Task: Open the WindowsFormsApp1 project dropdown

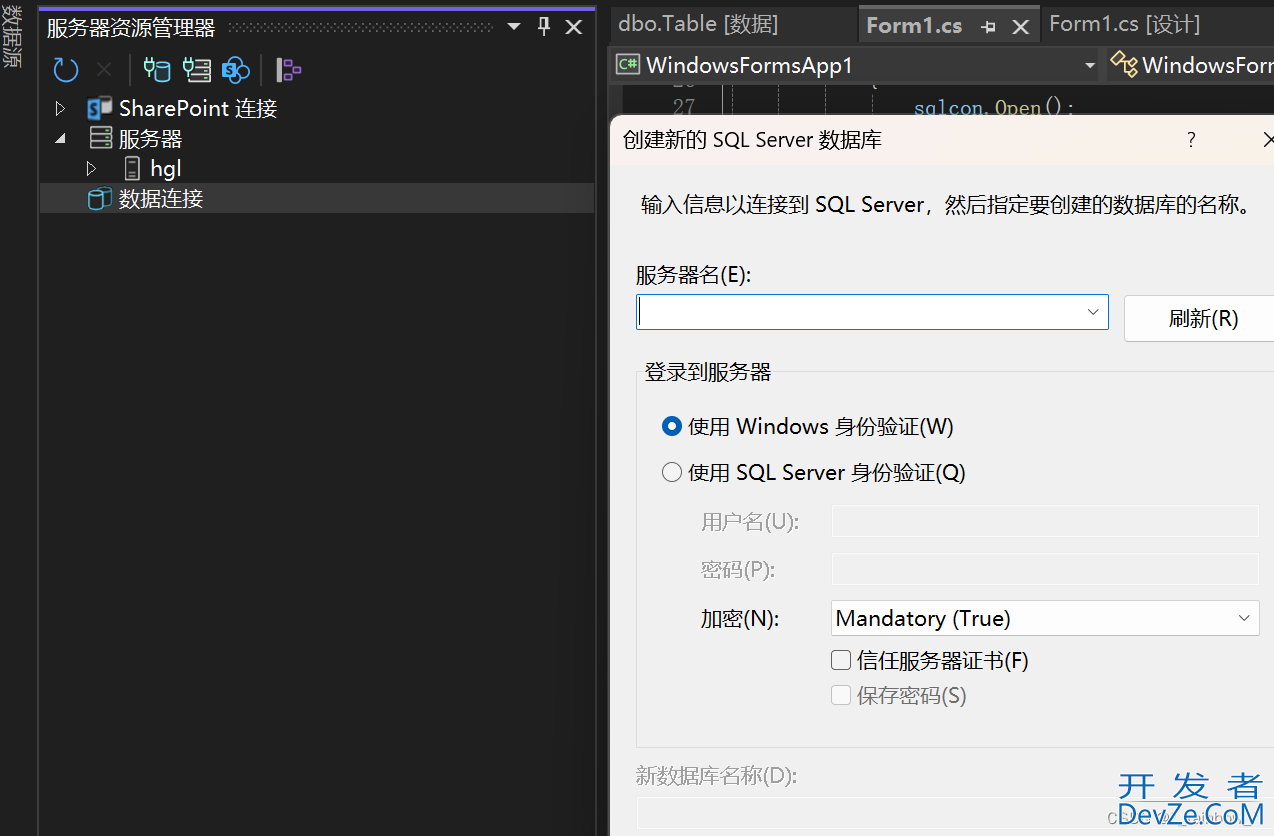Action: pyautogui.click(x=1090, y=65)
